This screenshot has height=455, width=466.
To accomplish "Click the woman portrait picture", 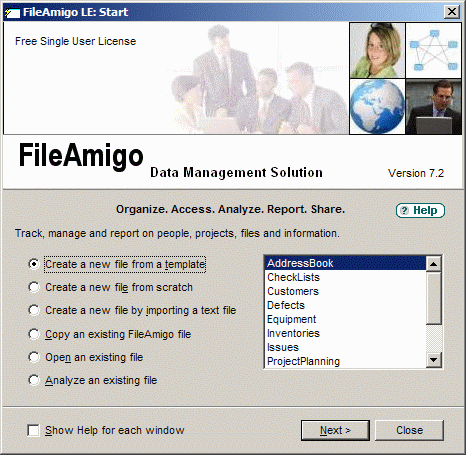I will tap(377, 50).
